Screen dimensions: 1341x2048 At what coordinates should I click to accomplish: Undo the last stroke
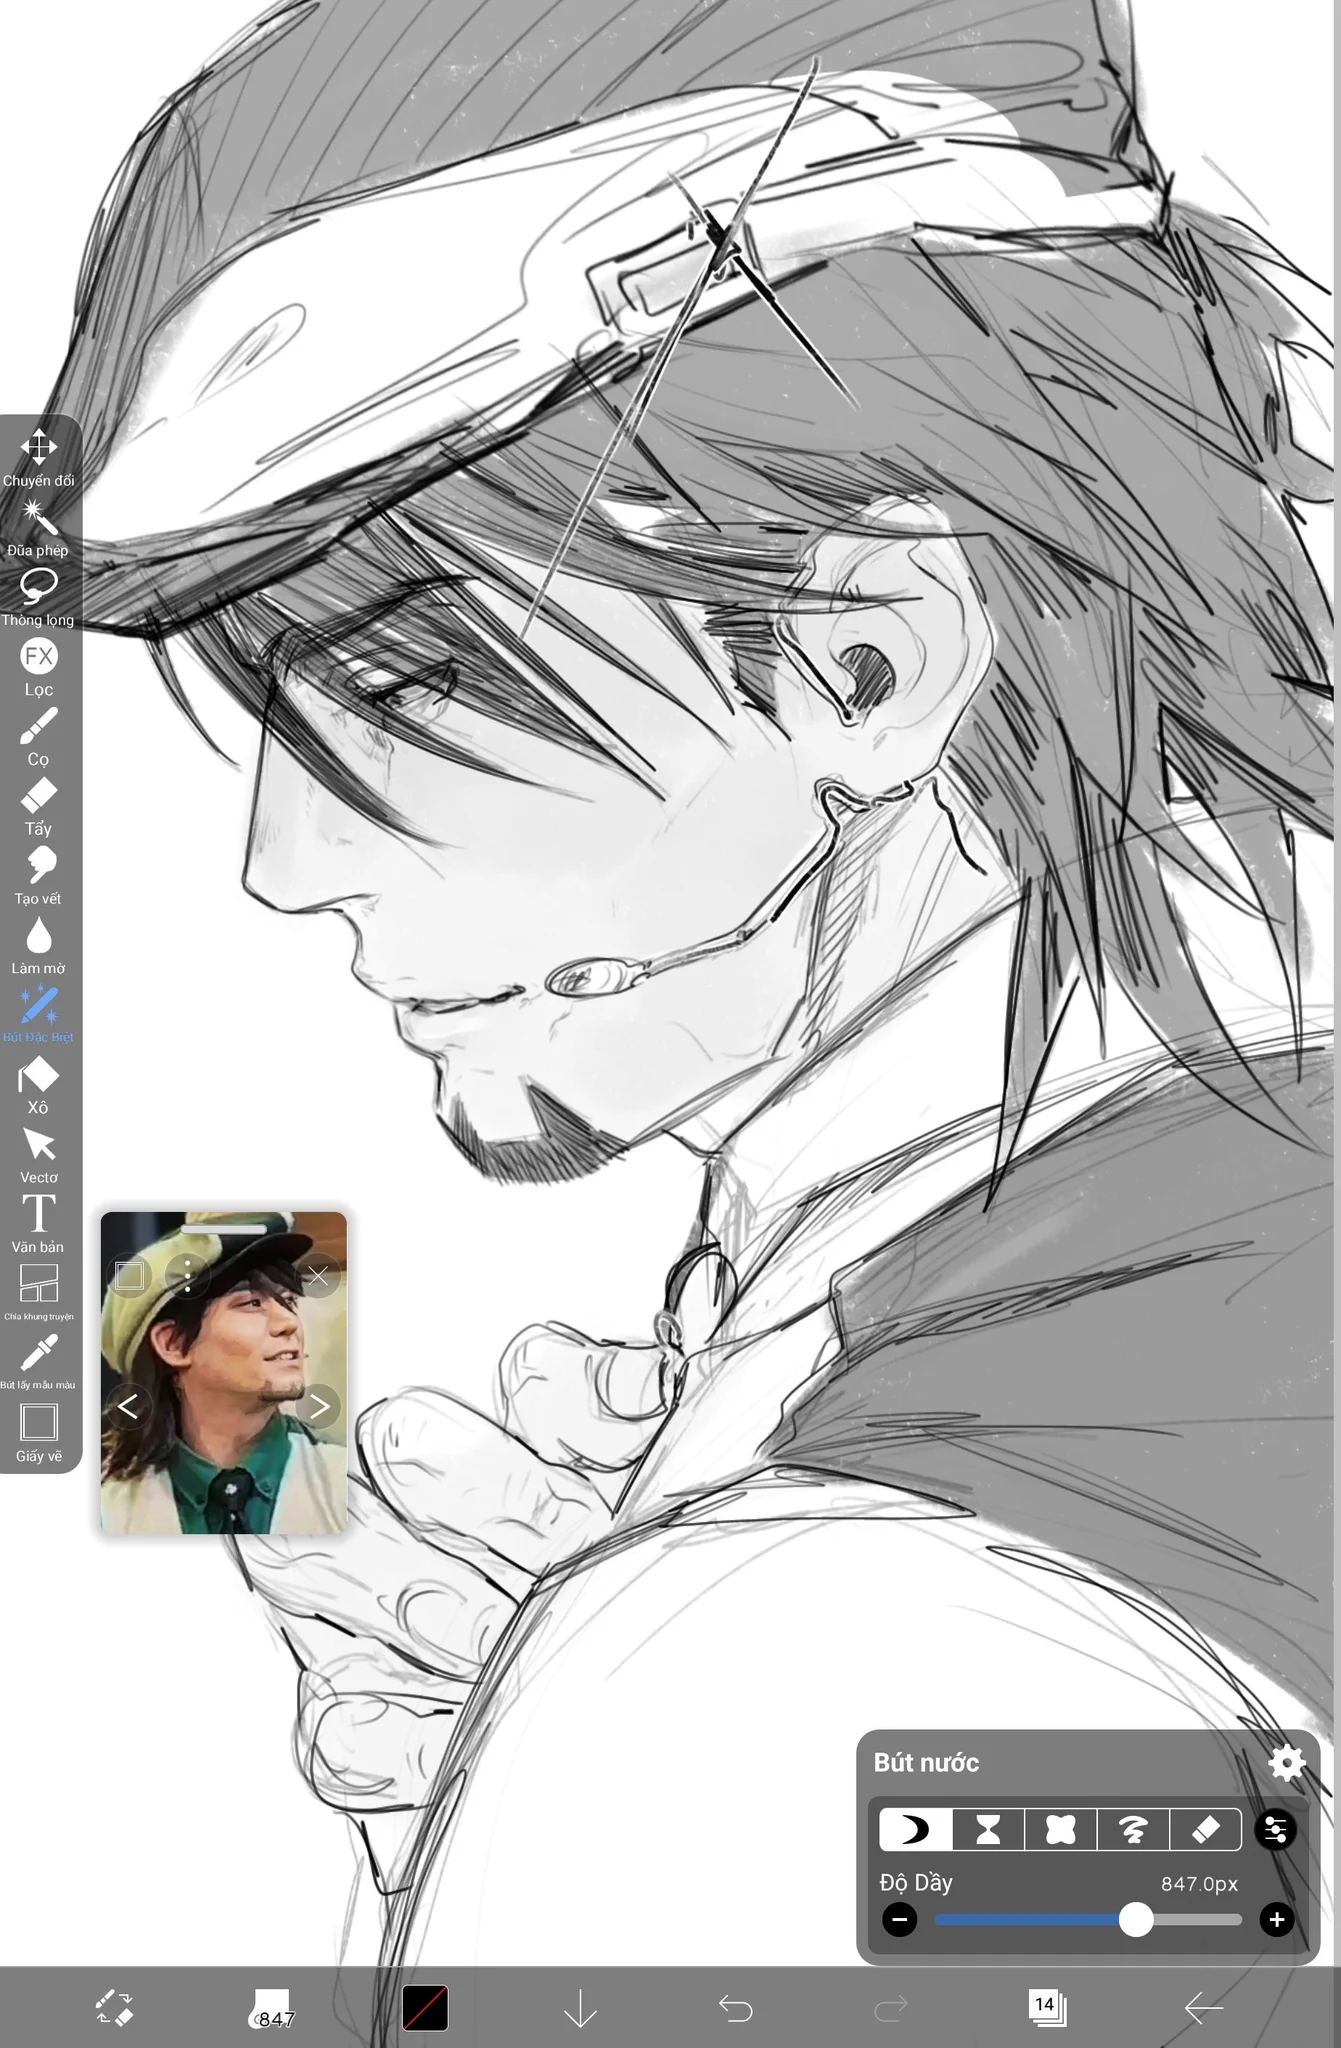point(736,2008)
